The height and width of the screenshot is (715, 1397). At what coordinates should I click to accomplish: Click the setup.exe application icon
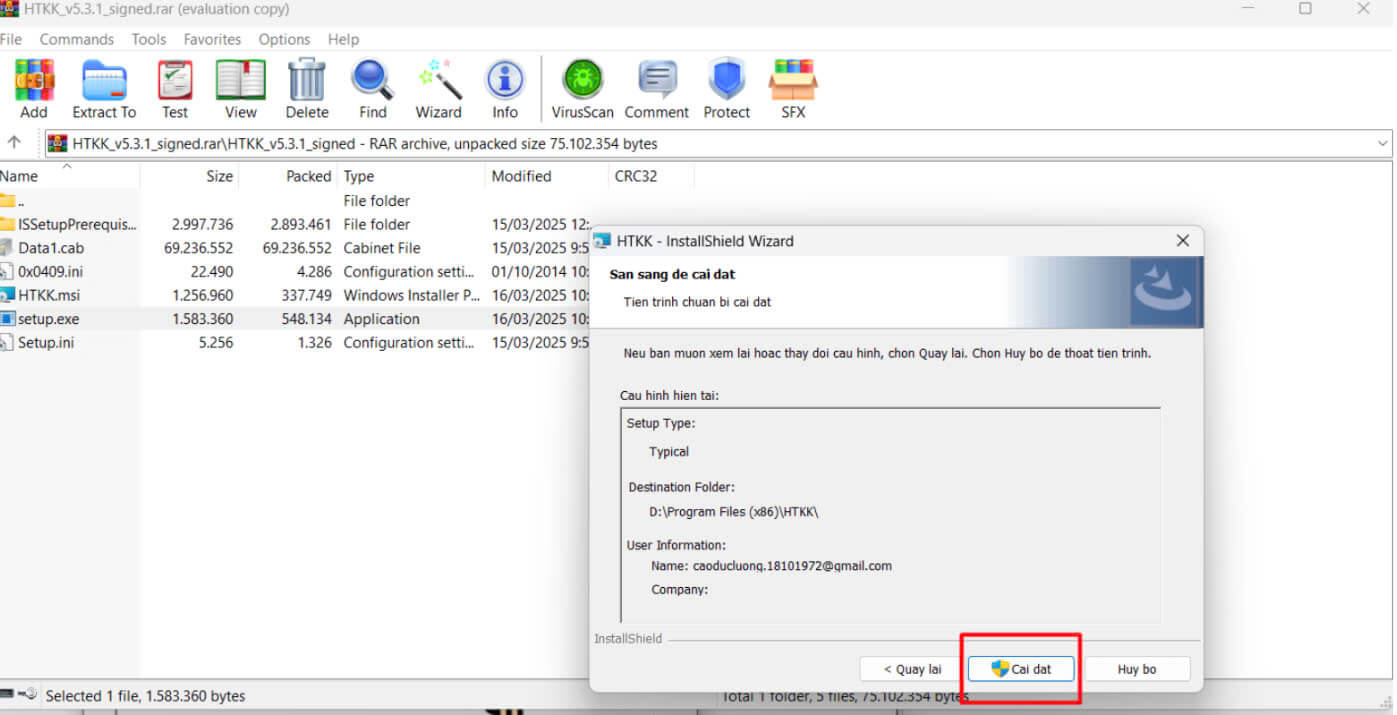(x=7, y=319)
